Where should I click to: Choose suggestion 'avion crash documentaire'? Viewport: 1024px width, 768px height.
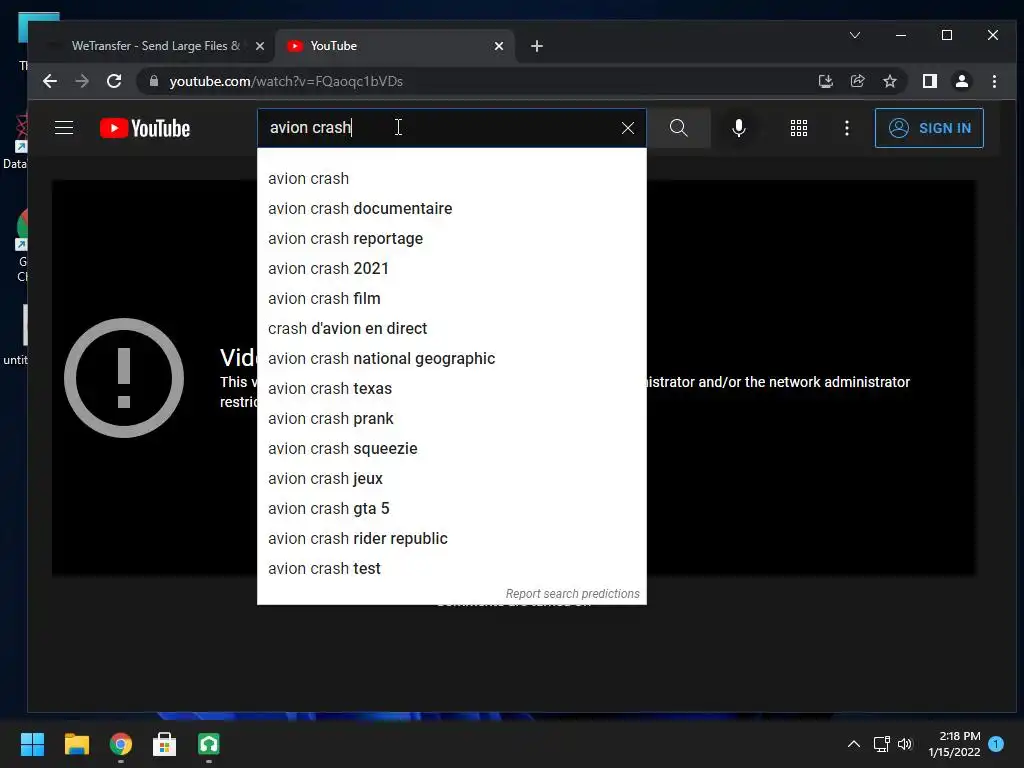click(452, 208)
